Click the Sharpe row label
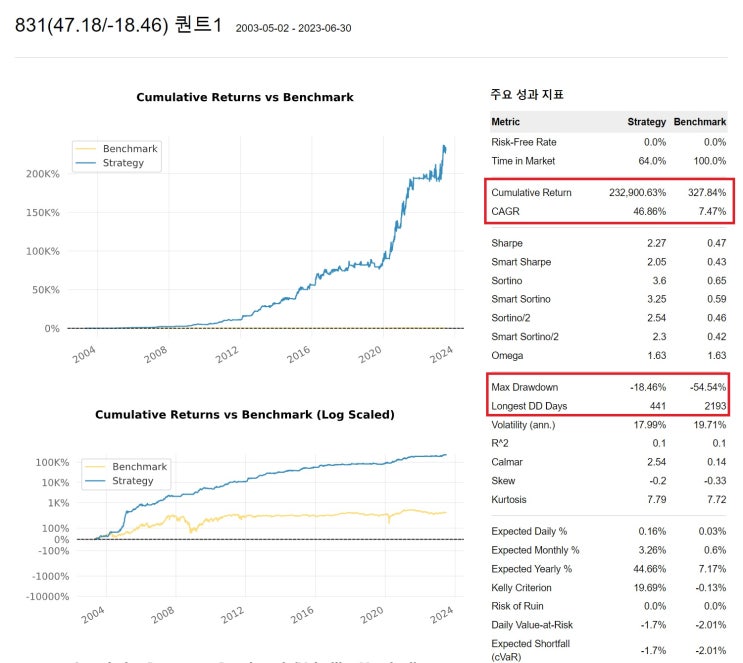743x663 pixels. [507, 243]
